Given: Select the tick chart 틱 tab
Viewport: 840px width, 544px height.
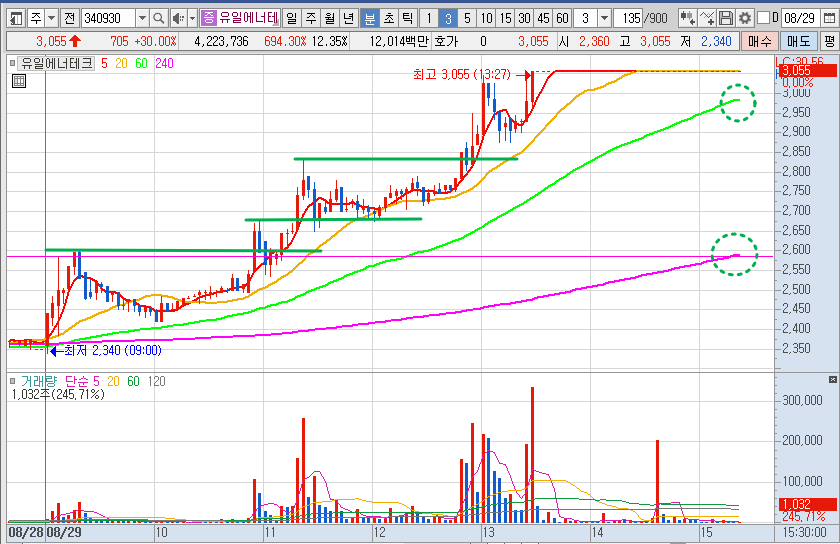Looking at the screenshot, I should (x=408, y=19).
